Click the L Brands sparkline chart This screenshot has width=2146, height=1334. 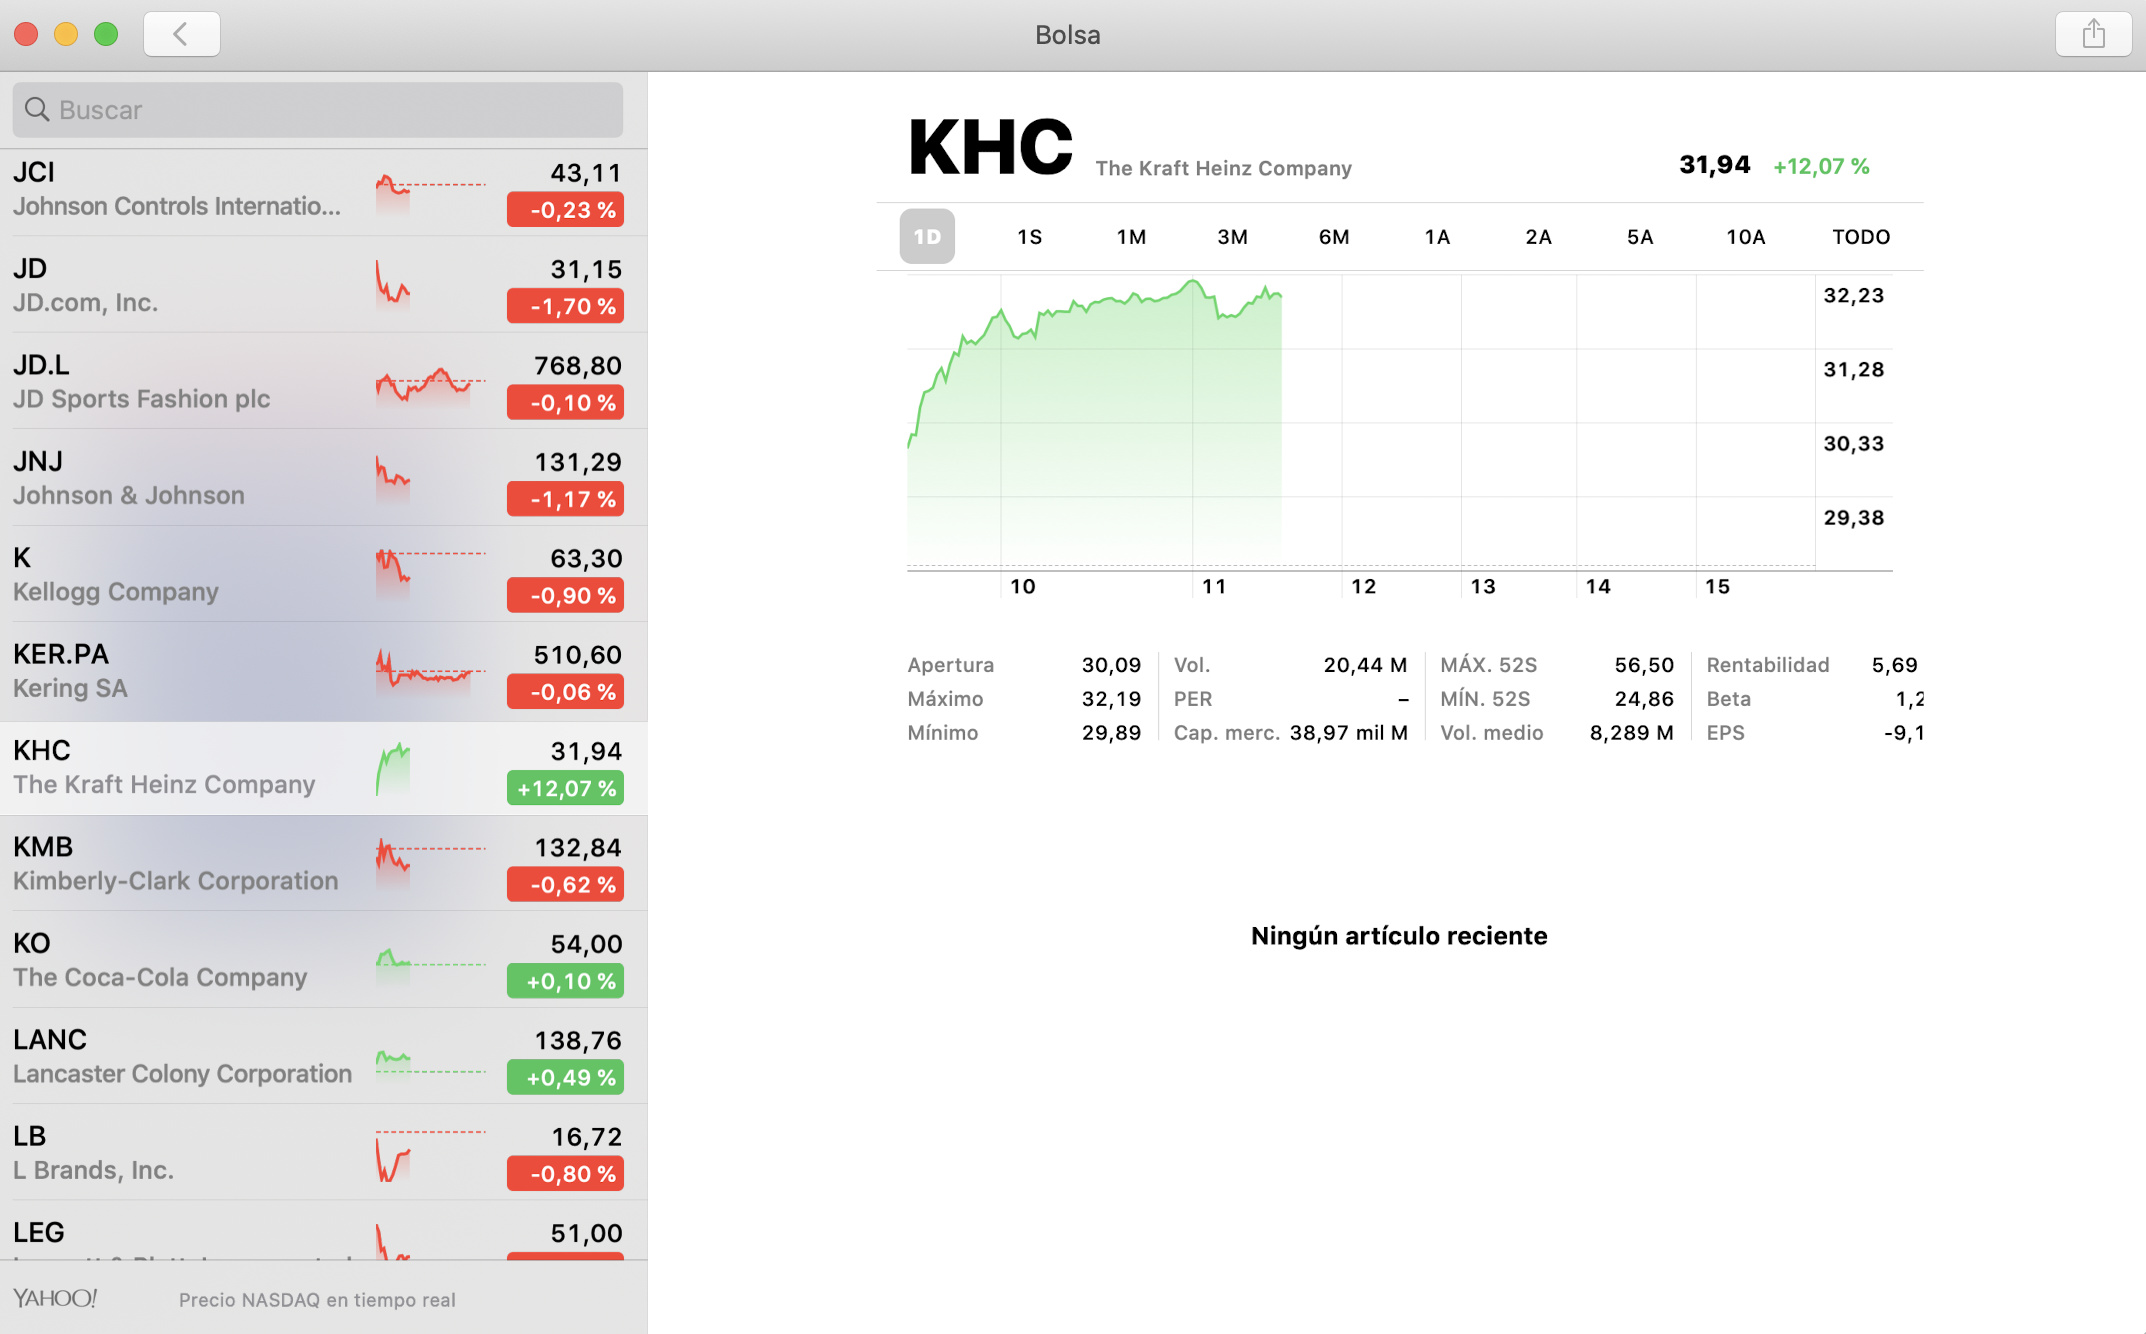point(431,1154)
